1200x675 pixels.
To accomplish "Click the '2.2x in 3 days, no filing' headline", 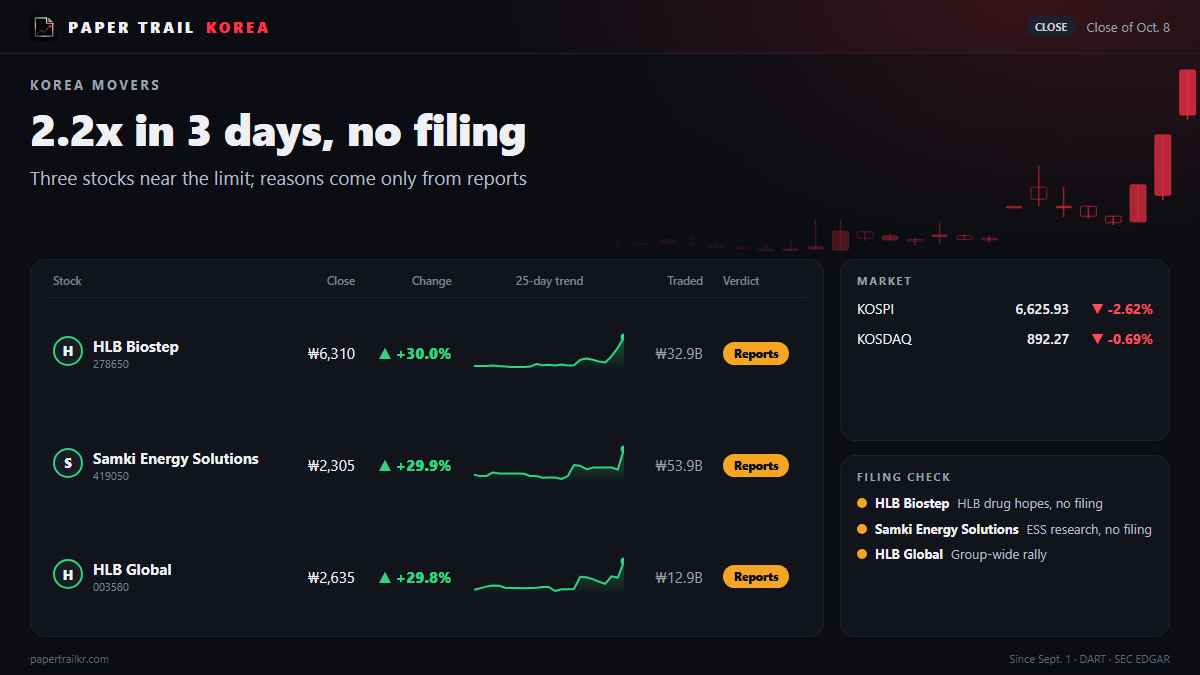I will tap(278, 131).
